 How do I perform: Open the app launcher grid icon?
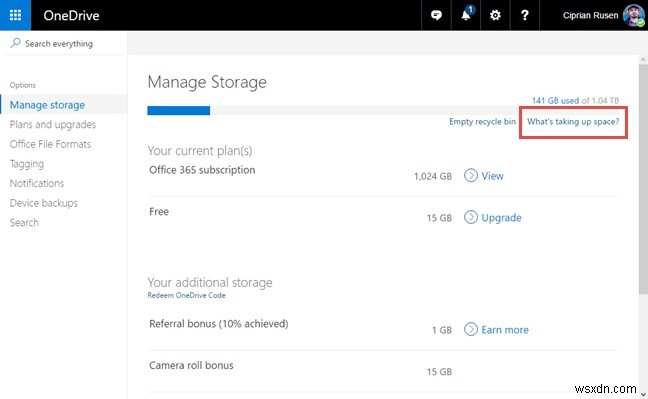point(15,15)
